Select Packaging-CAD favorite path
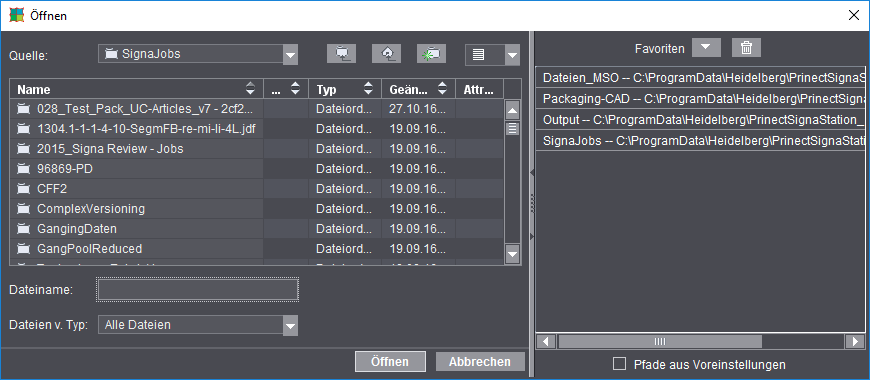 (700, 99)
